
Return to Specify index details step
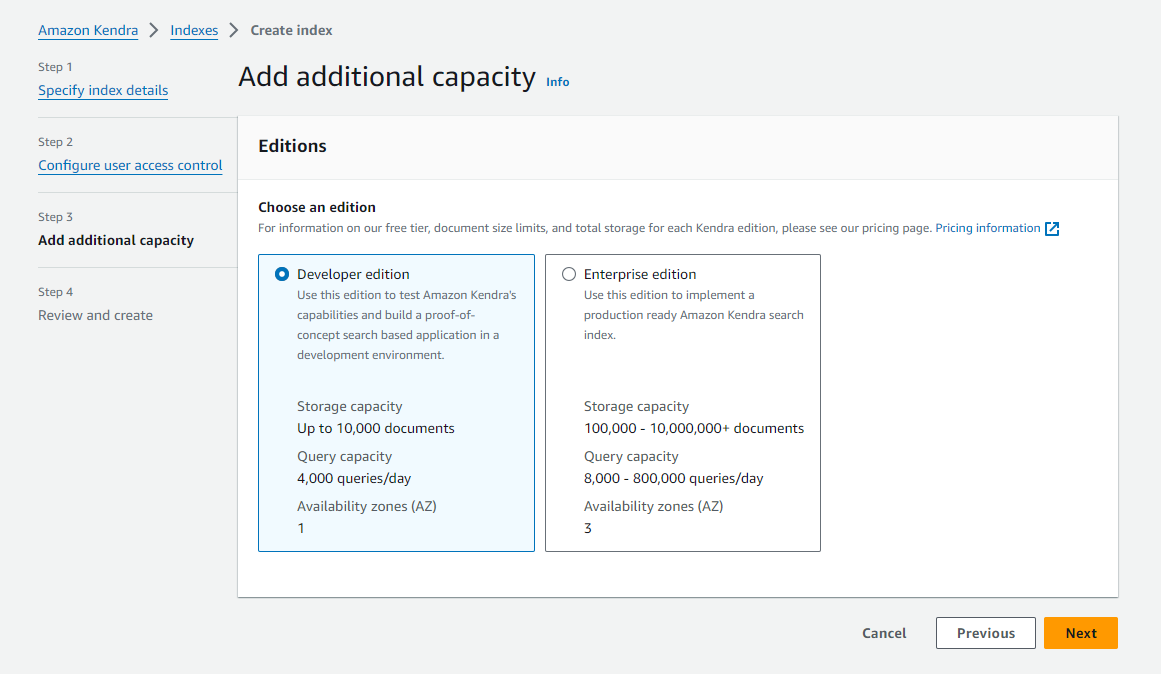(103, 90)
